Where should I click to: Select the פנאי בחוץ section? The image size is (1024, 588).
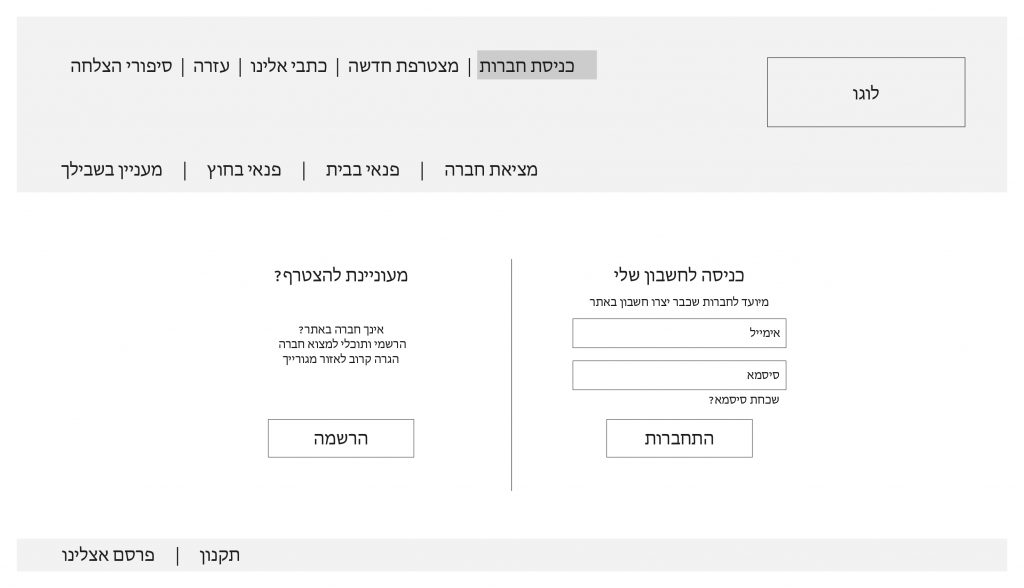(244, 170)
